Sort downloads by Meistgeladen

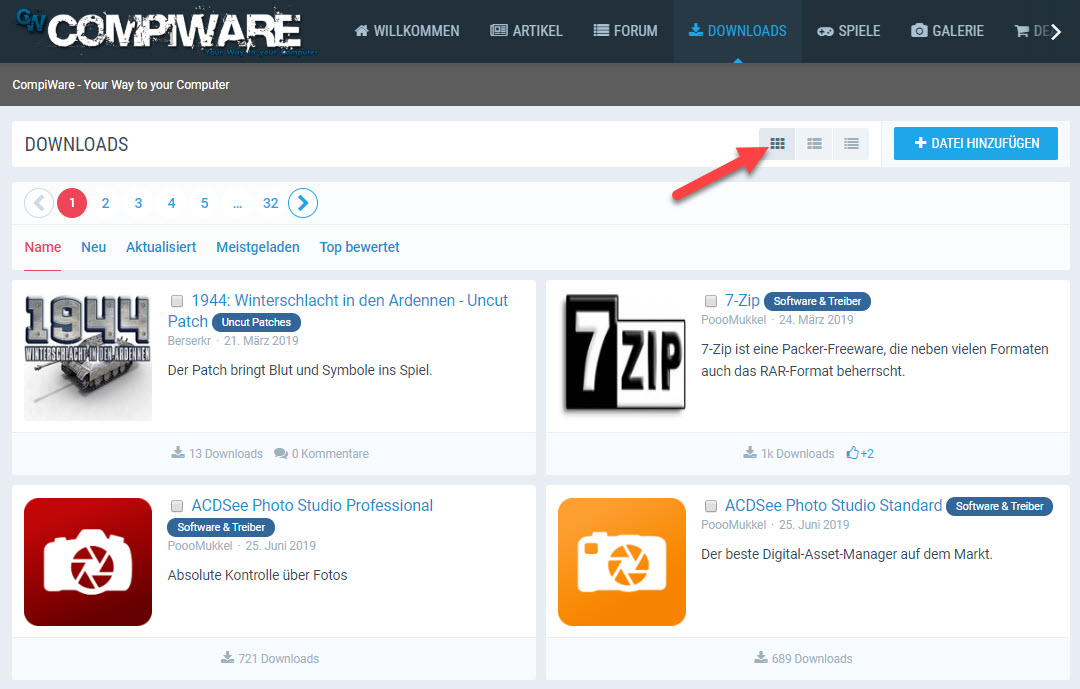(258, 247)
